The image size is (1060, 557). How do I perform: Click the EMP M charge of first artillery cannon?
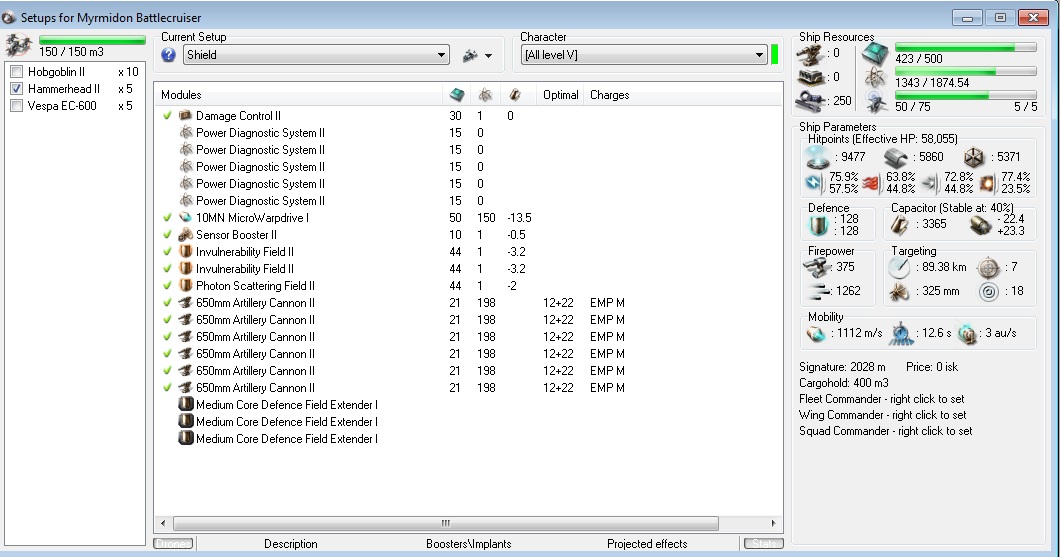[x=607, y=302]
